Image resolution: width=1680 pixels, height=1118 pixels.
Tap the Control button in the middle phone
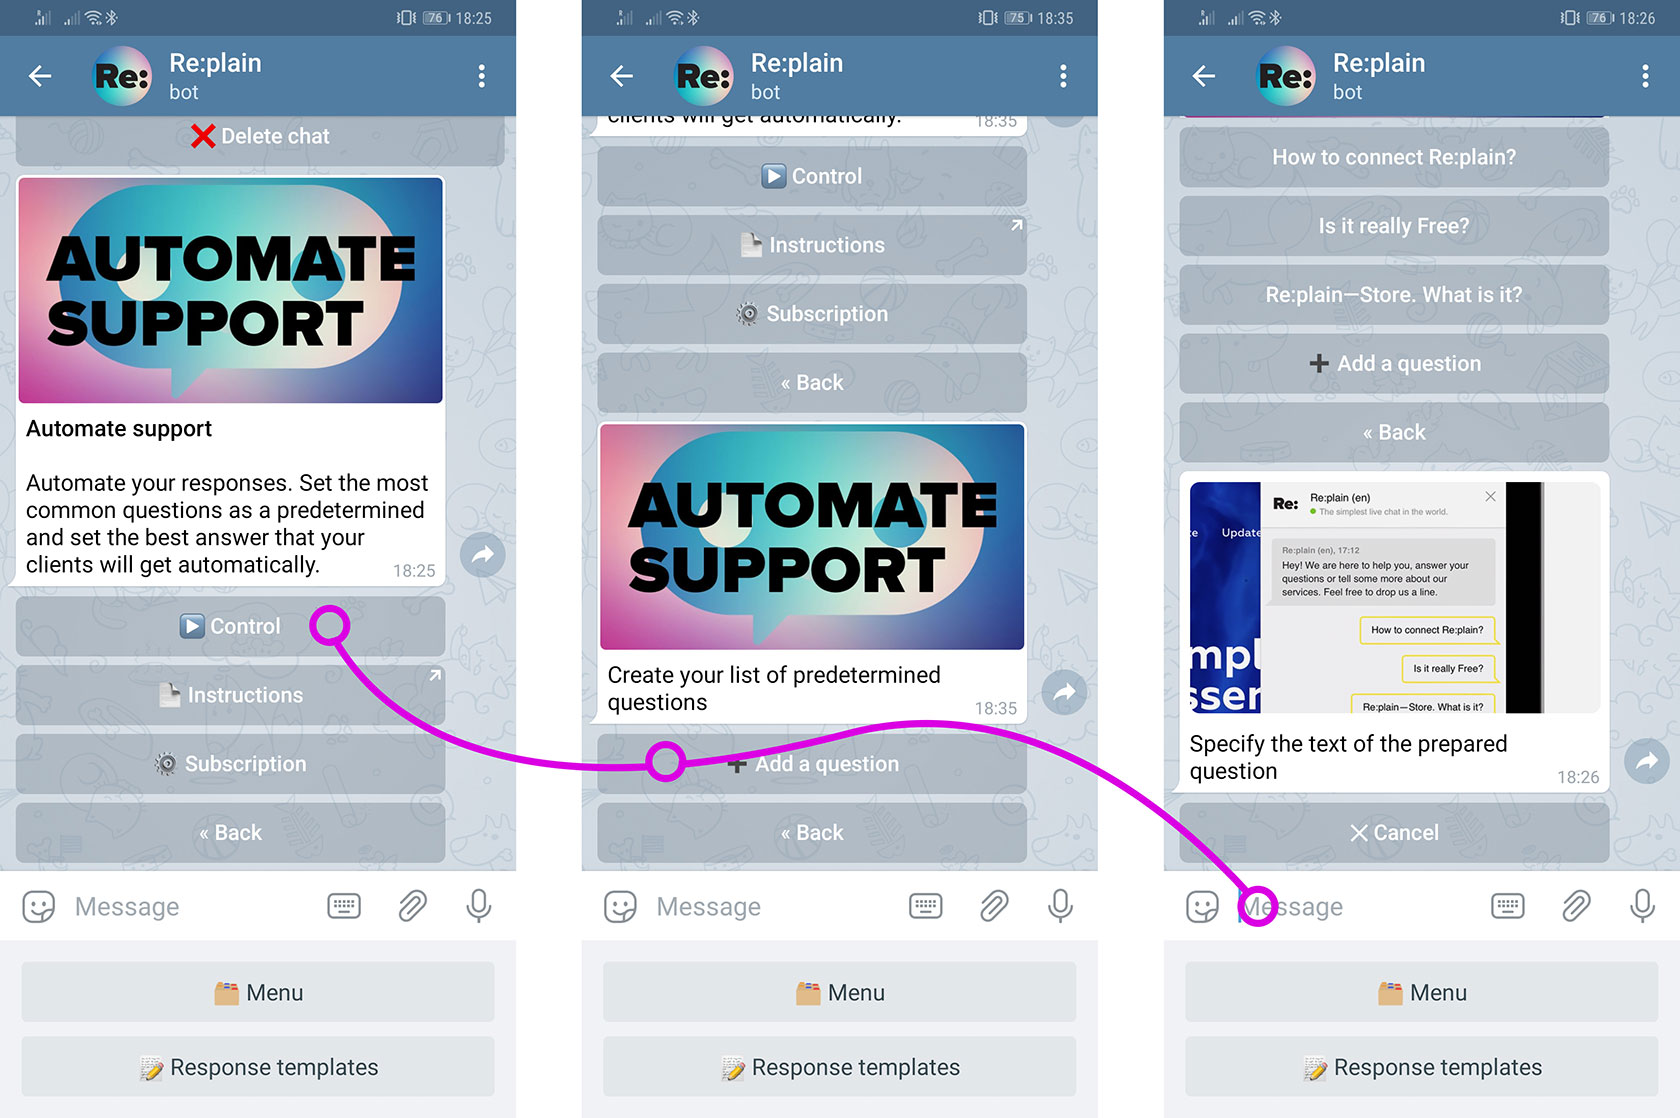[x=812, y=176]
